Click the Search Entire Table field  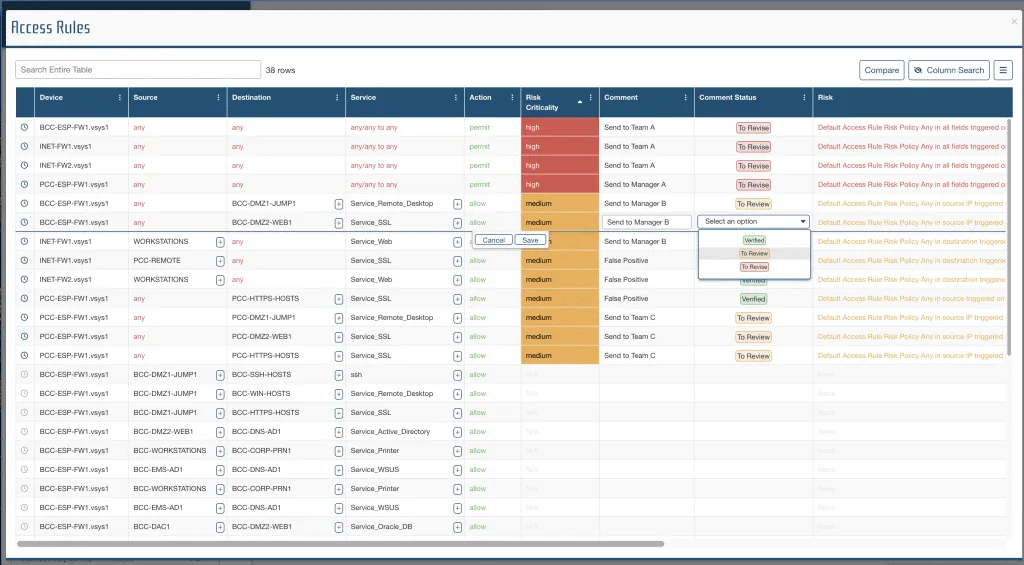(x=138, y=70)
